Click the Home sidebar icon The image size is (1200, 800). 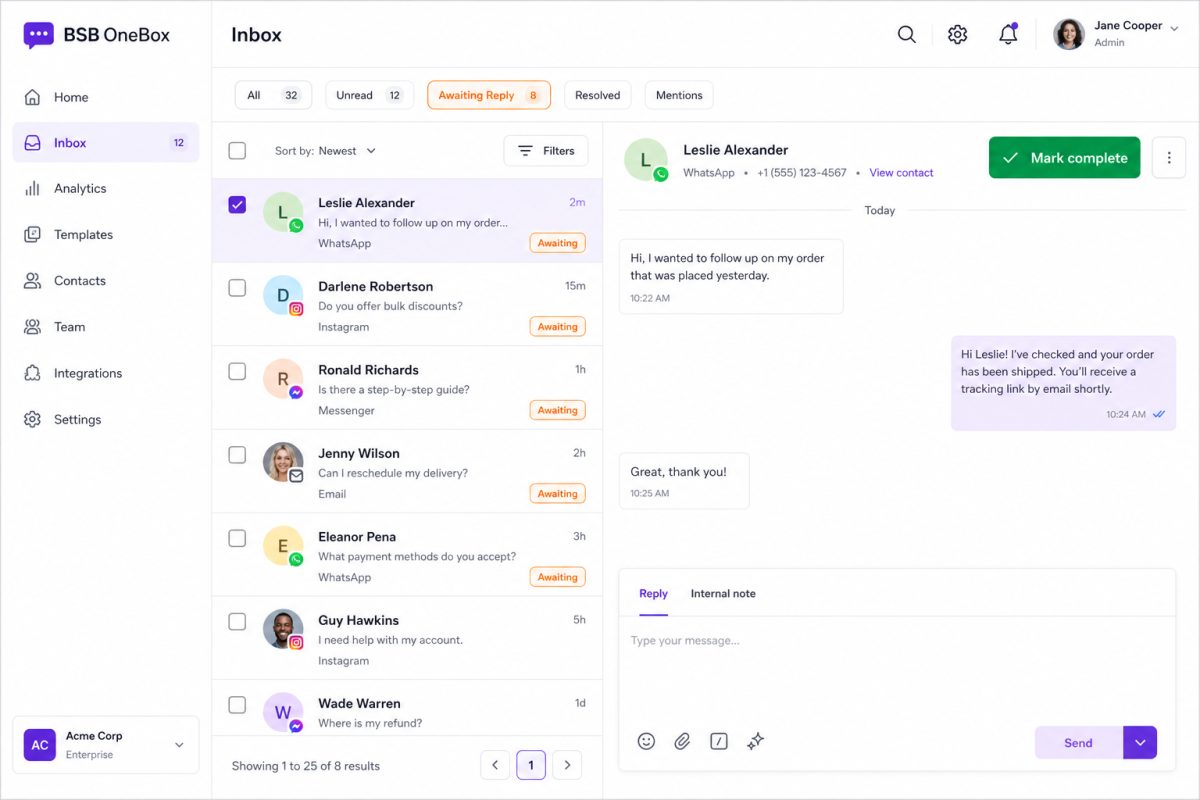32,97
